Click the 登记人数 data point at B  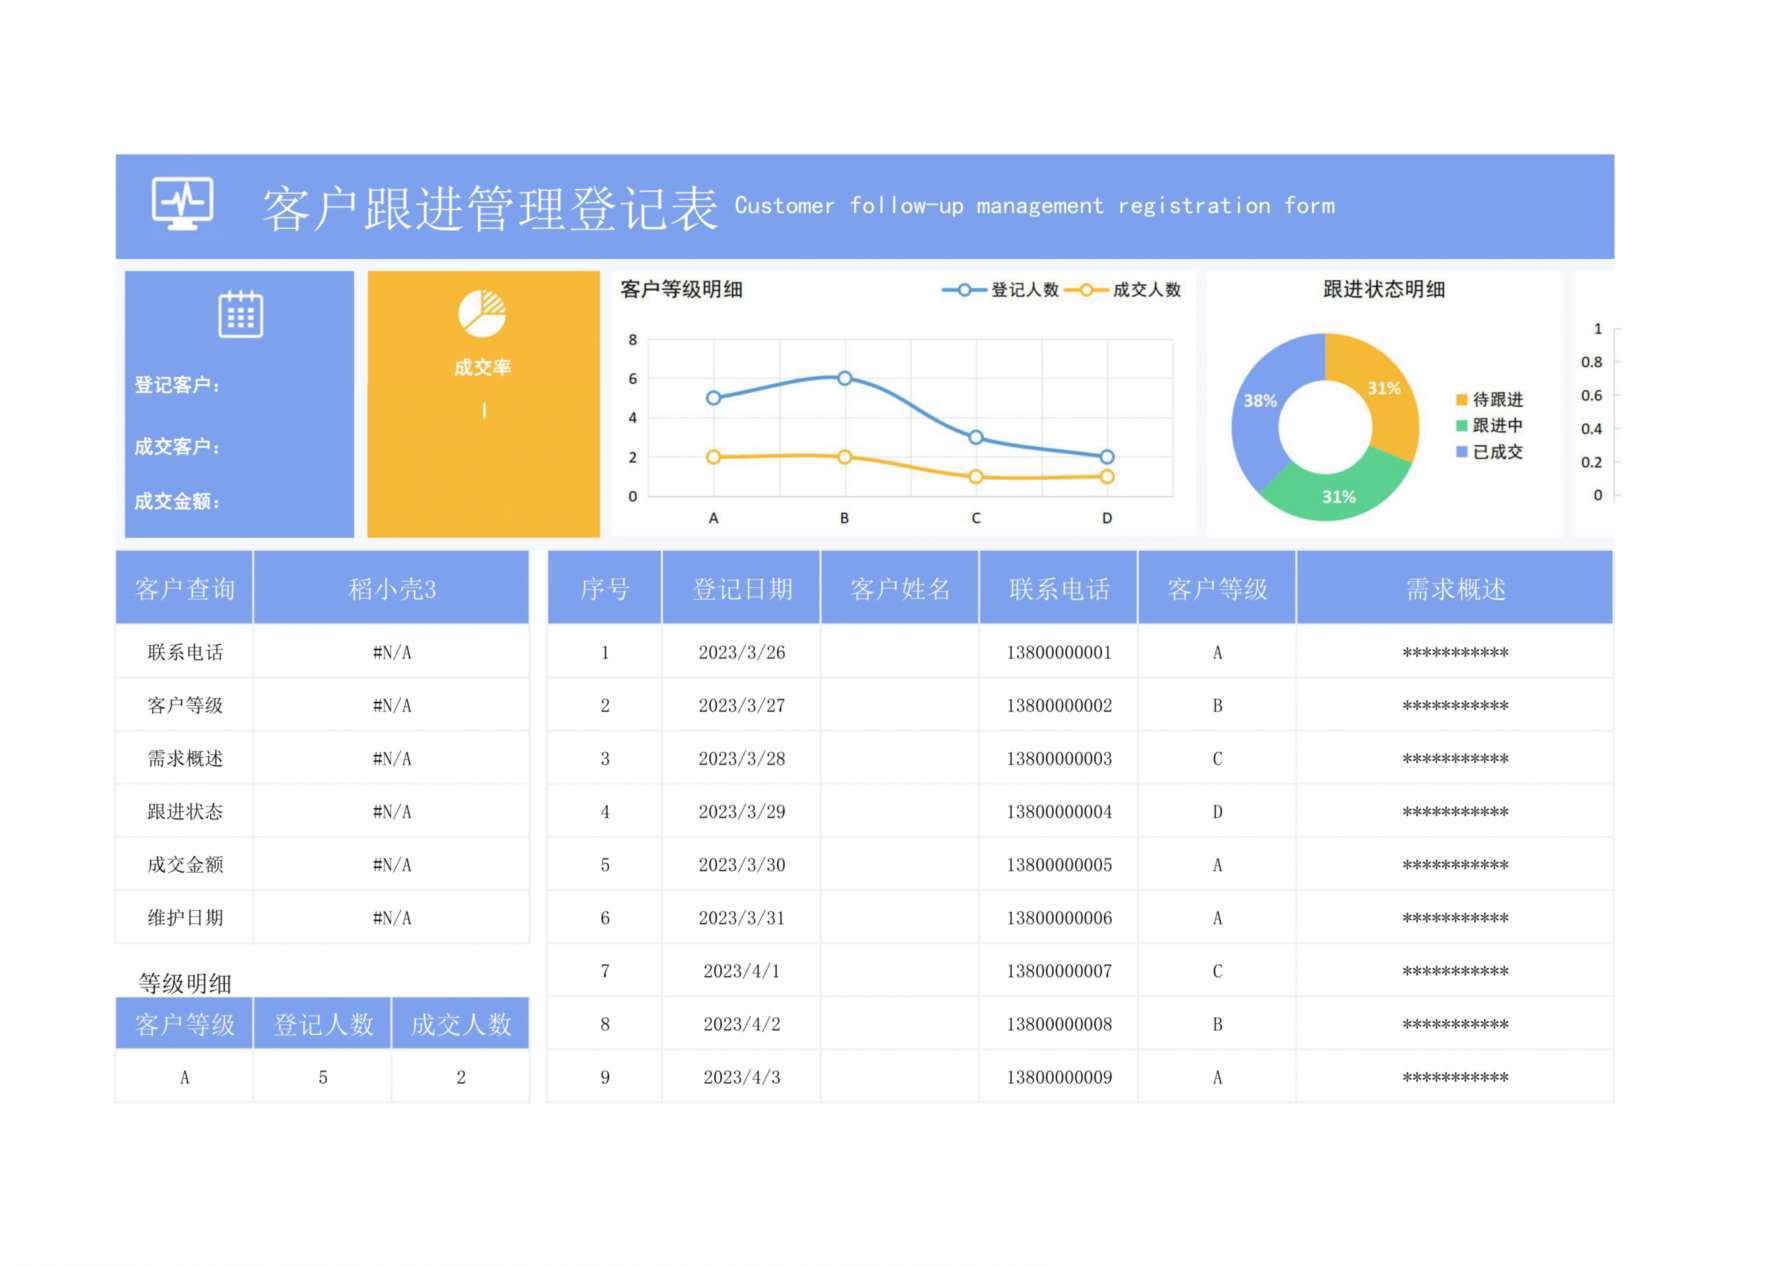pyautogui.click(x=845, y=378)
